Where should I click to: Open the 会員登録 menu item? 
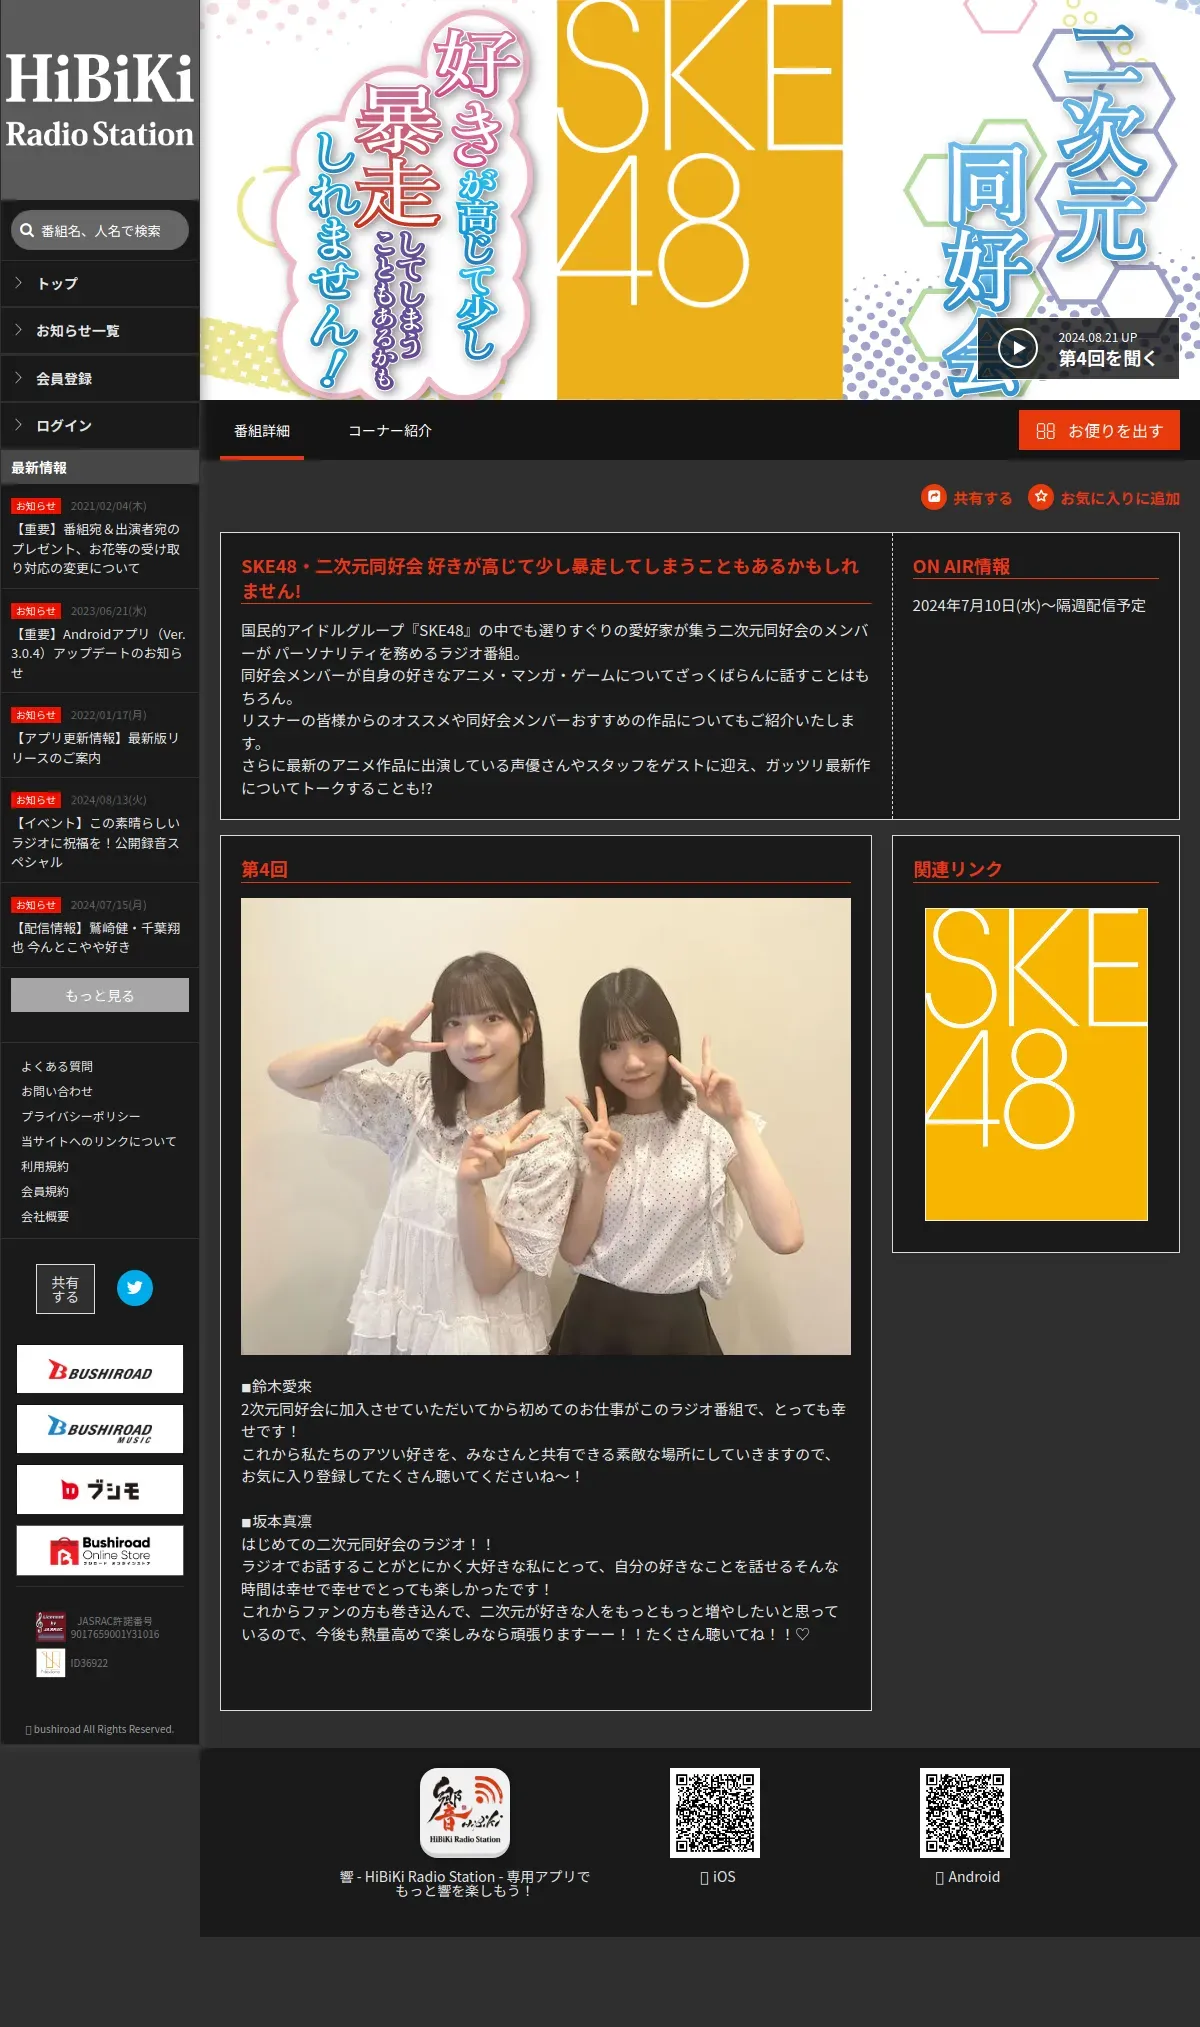point(100,379)
